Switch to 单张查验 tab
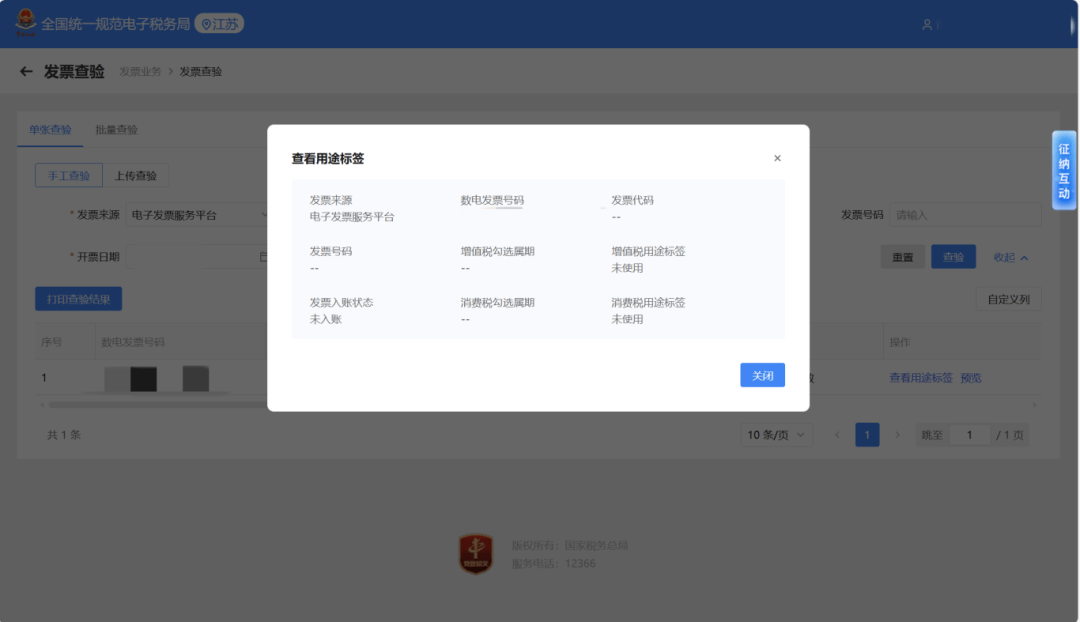Image resolution: width=1080 pixels, height=622 pixels. tap(50, 130)
